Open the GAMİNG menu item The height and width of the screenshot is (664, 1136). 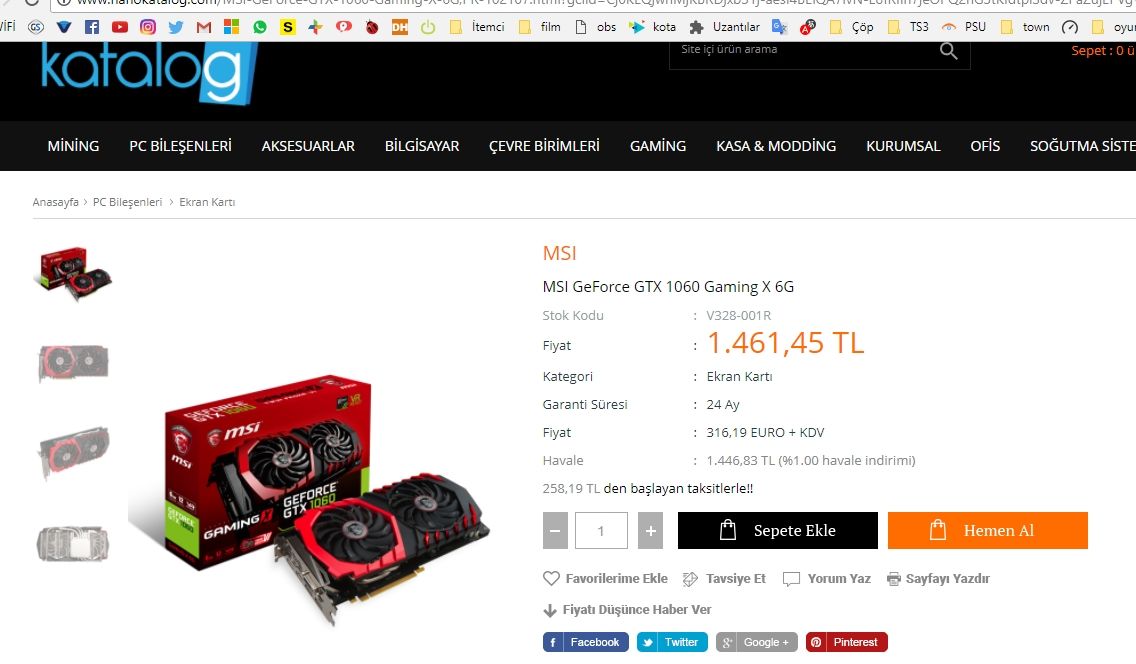658,146
